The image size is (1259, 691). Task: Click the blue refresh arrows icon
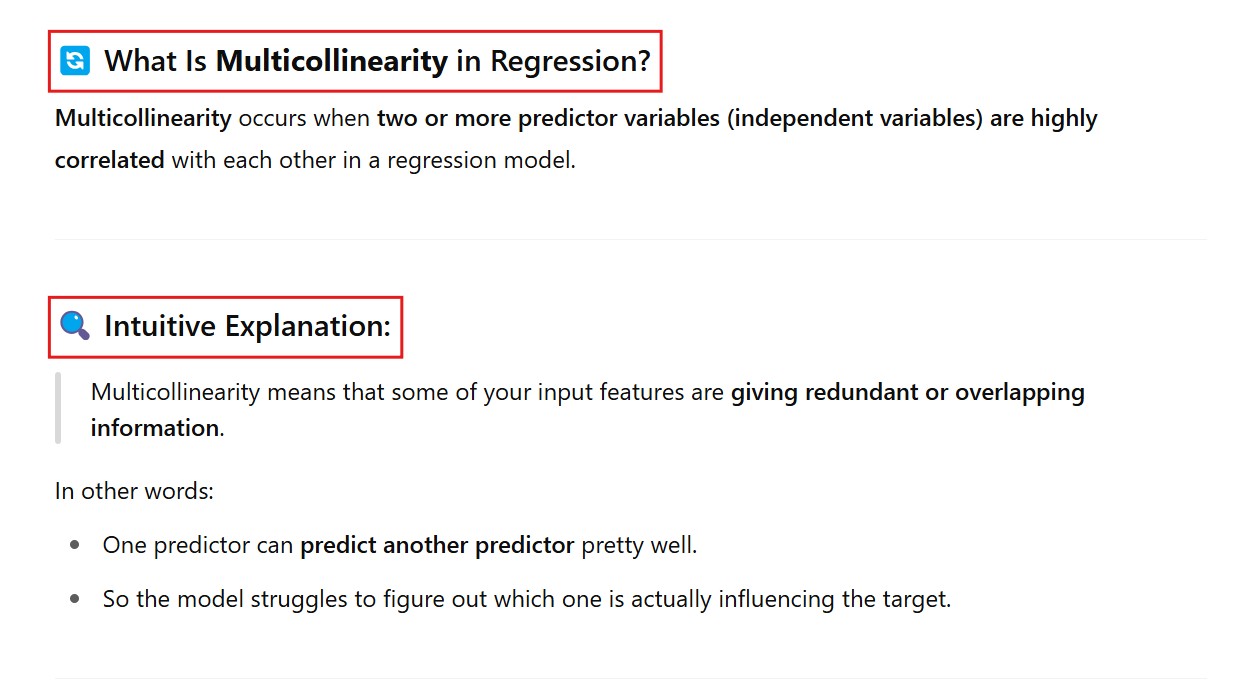pyautogui.click(x=75, y=61)
